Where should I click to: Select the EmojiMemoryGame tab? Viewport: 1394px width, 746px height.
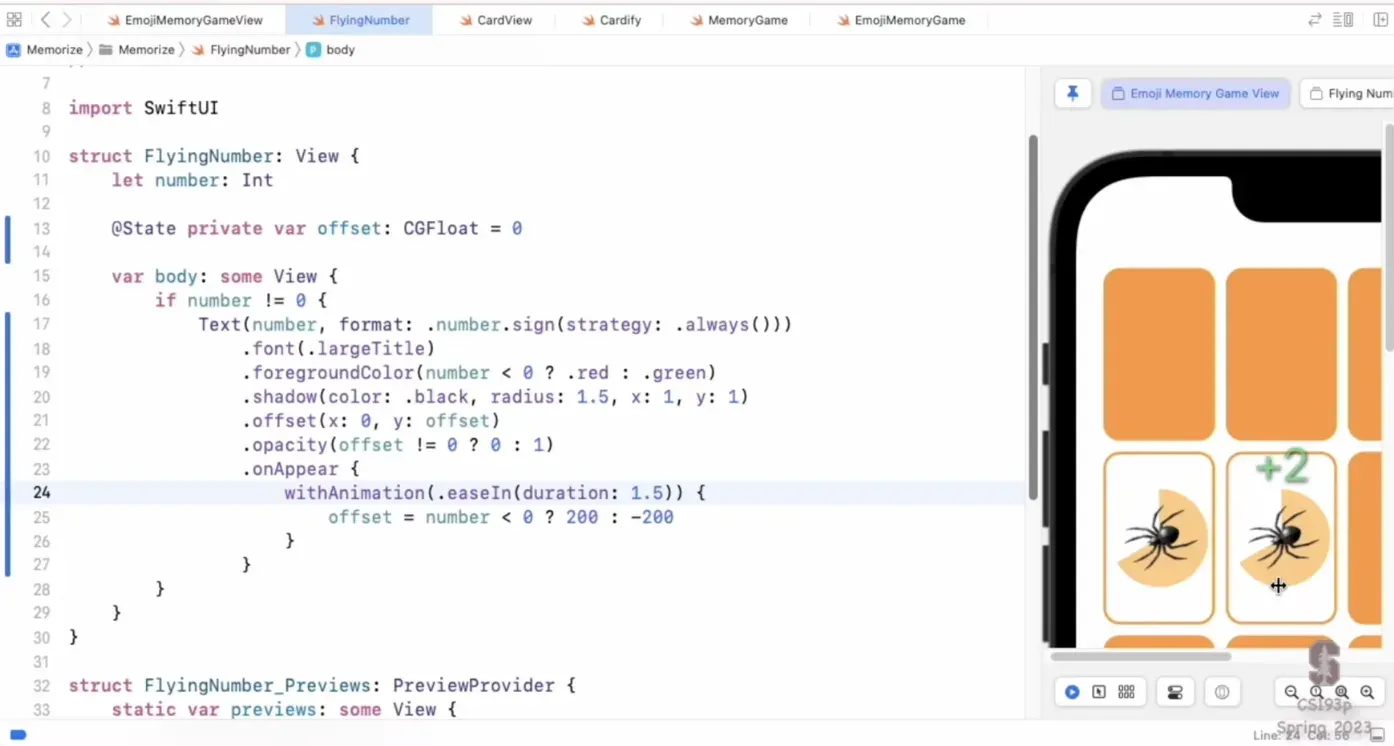tap(901, 20)
